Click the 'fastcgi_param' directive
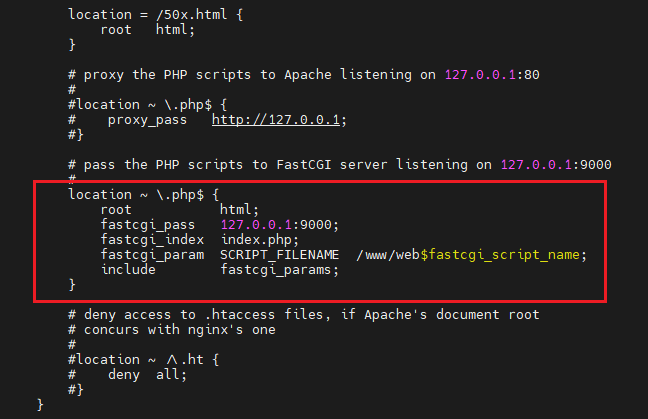Screen dimensions: 648x419 tap(152, 255)
